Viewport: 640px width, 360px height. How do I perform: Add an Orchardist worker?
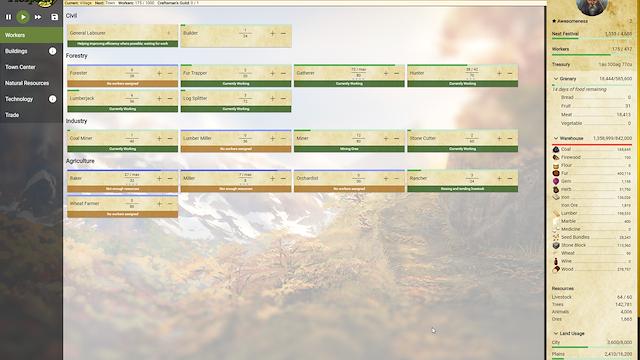click(x=386, y=178)
